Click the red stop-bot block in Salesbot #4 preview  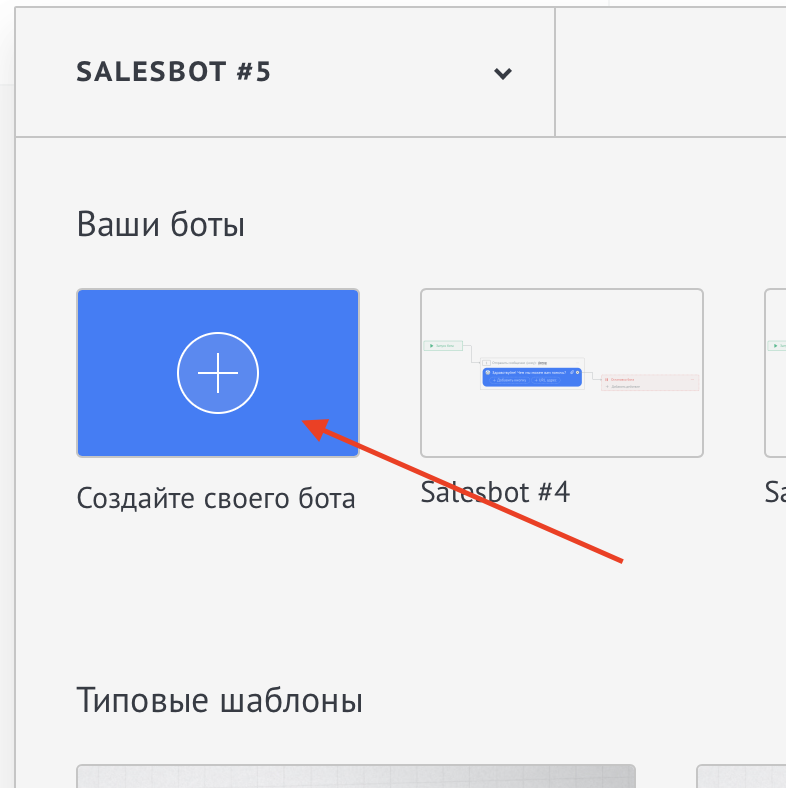(x=651, y=382)
